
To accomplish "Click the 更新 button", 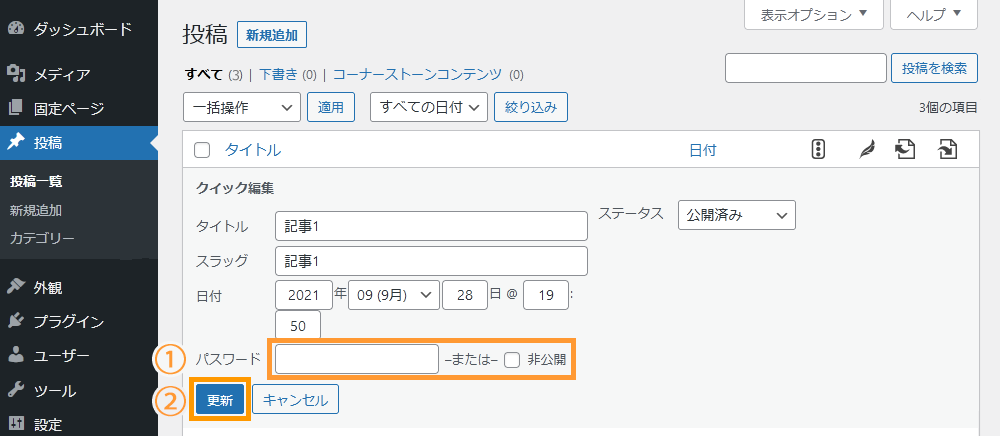I will click(220, 400).
